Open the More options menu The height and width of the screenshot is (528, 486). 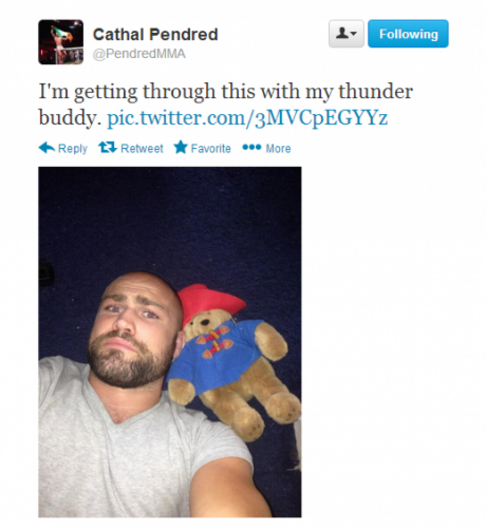267,148
